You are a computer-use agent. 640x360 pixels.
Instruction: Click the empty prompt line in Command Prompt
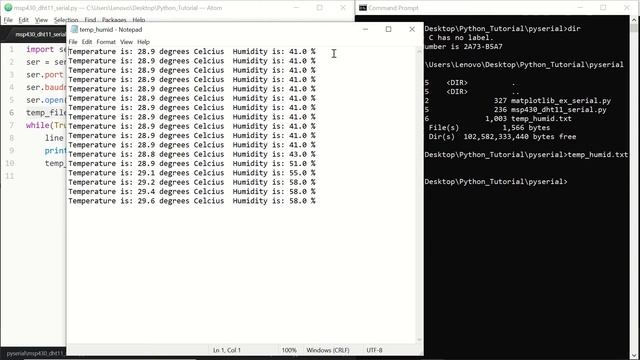pos(496,182)
